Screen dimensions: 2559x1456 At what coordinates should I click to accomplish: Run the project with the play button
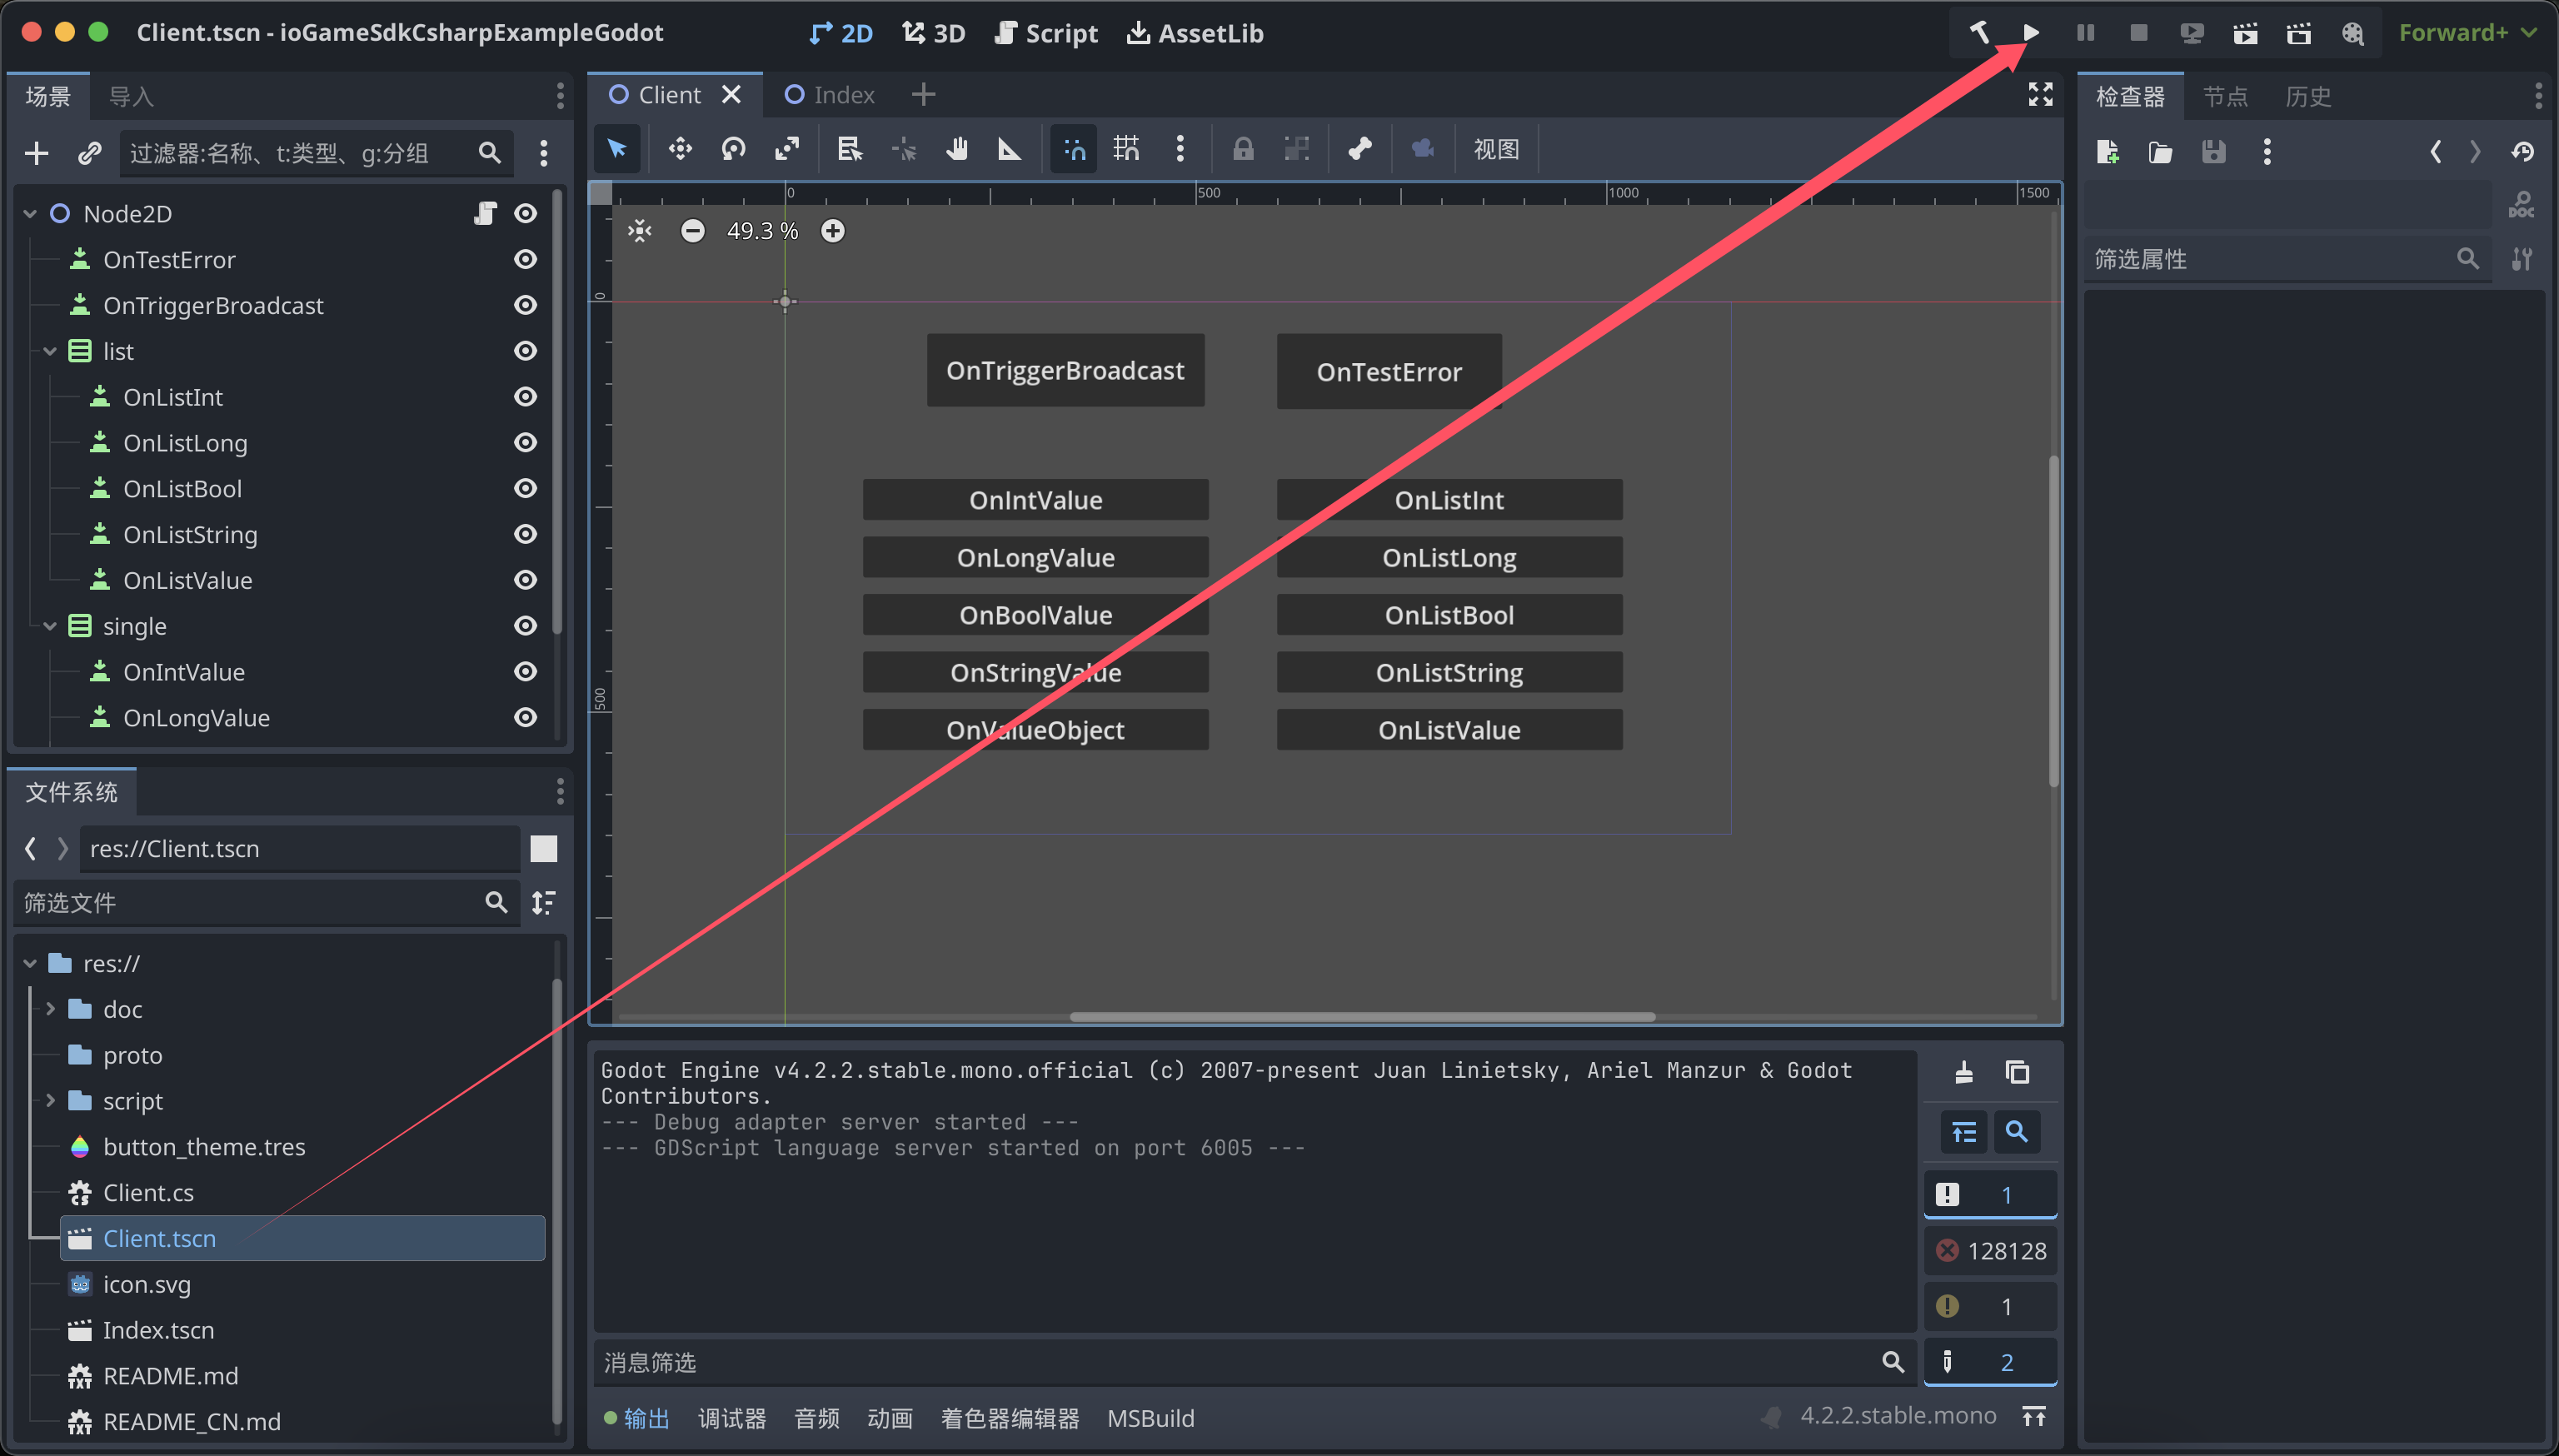2031,33
